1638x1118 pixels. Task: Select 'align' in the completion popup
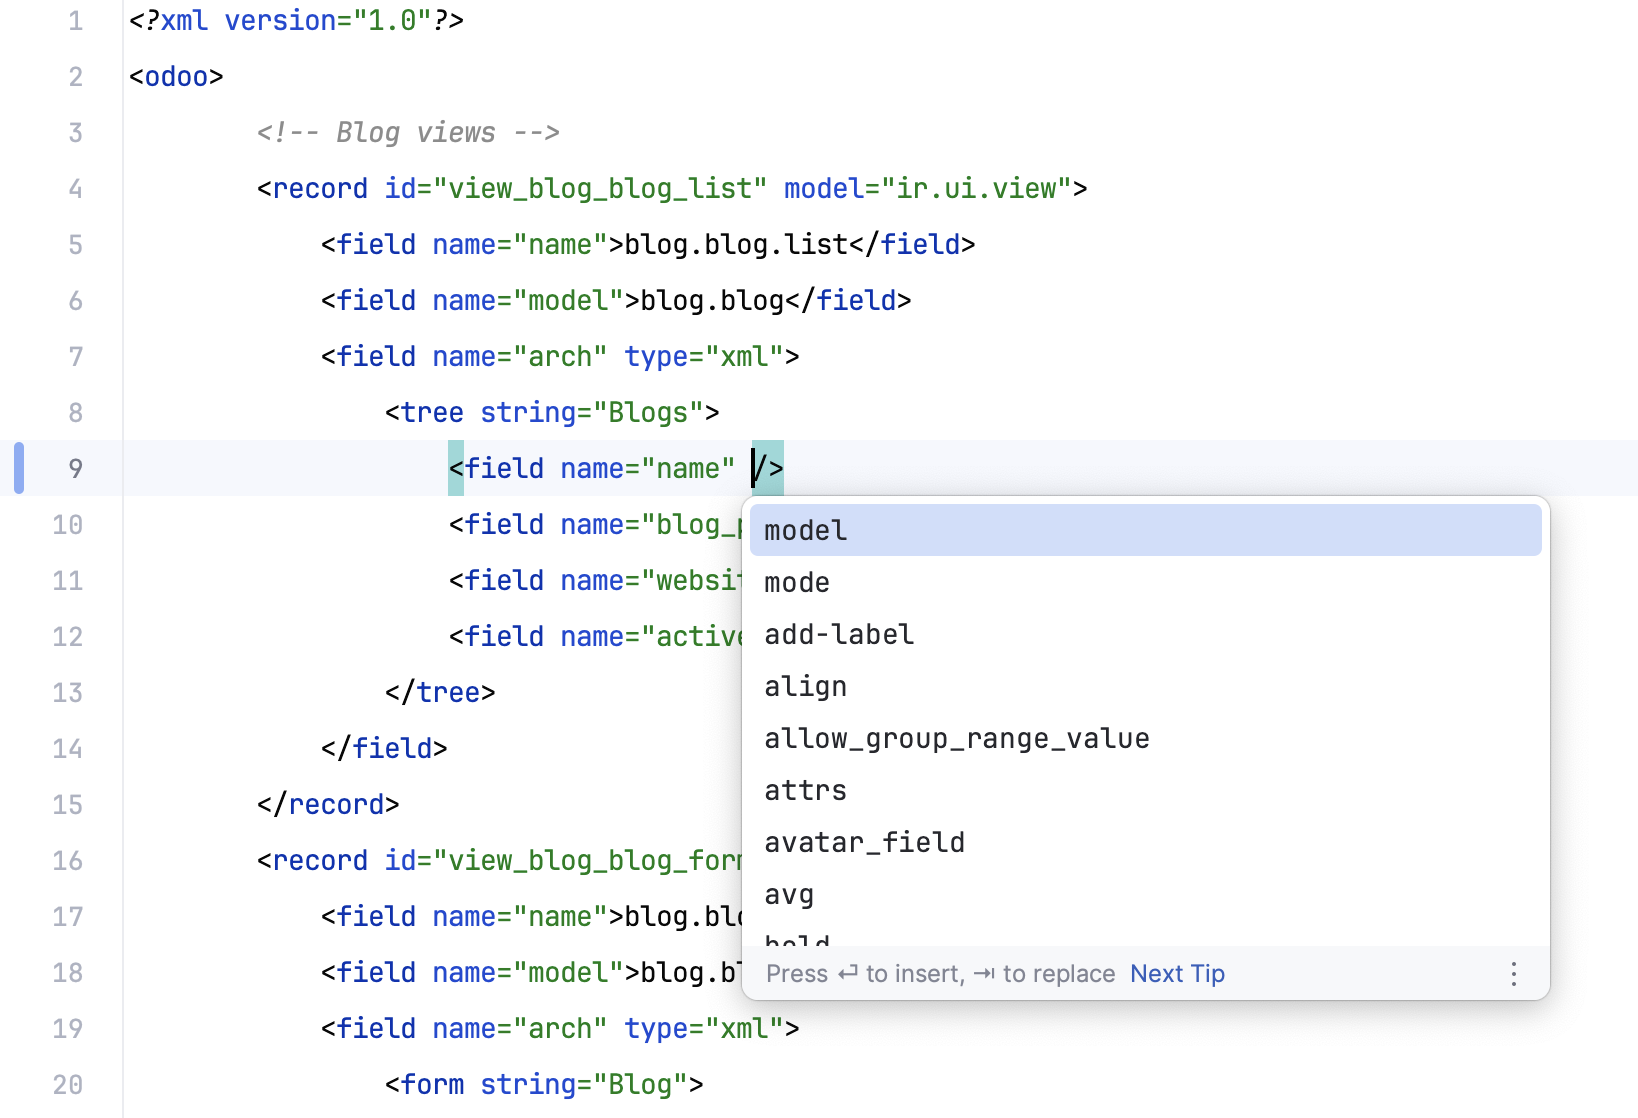point(805,686)
